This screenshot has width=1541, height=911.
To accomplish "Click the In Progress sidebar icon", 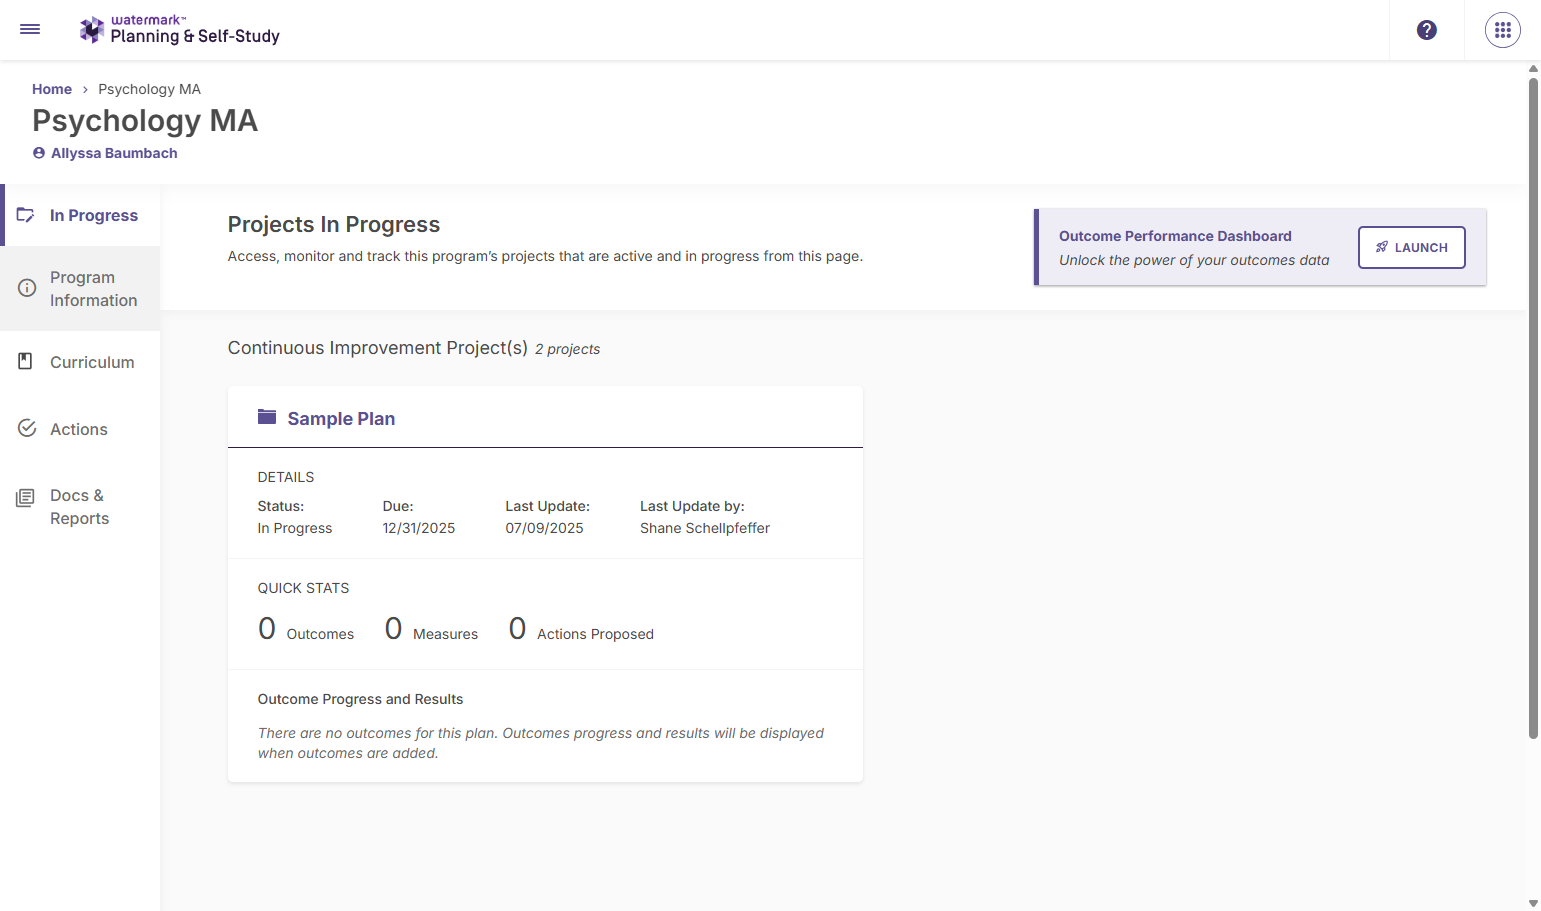I will 26,215.
